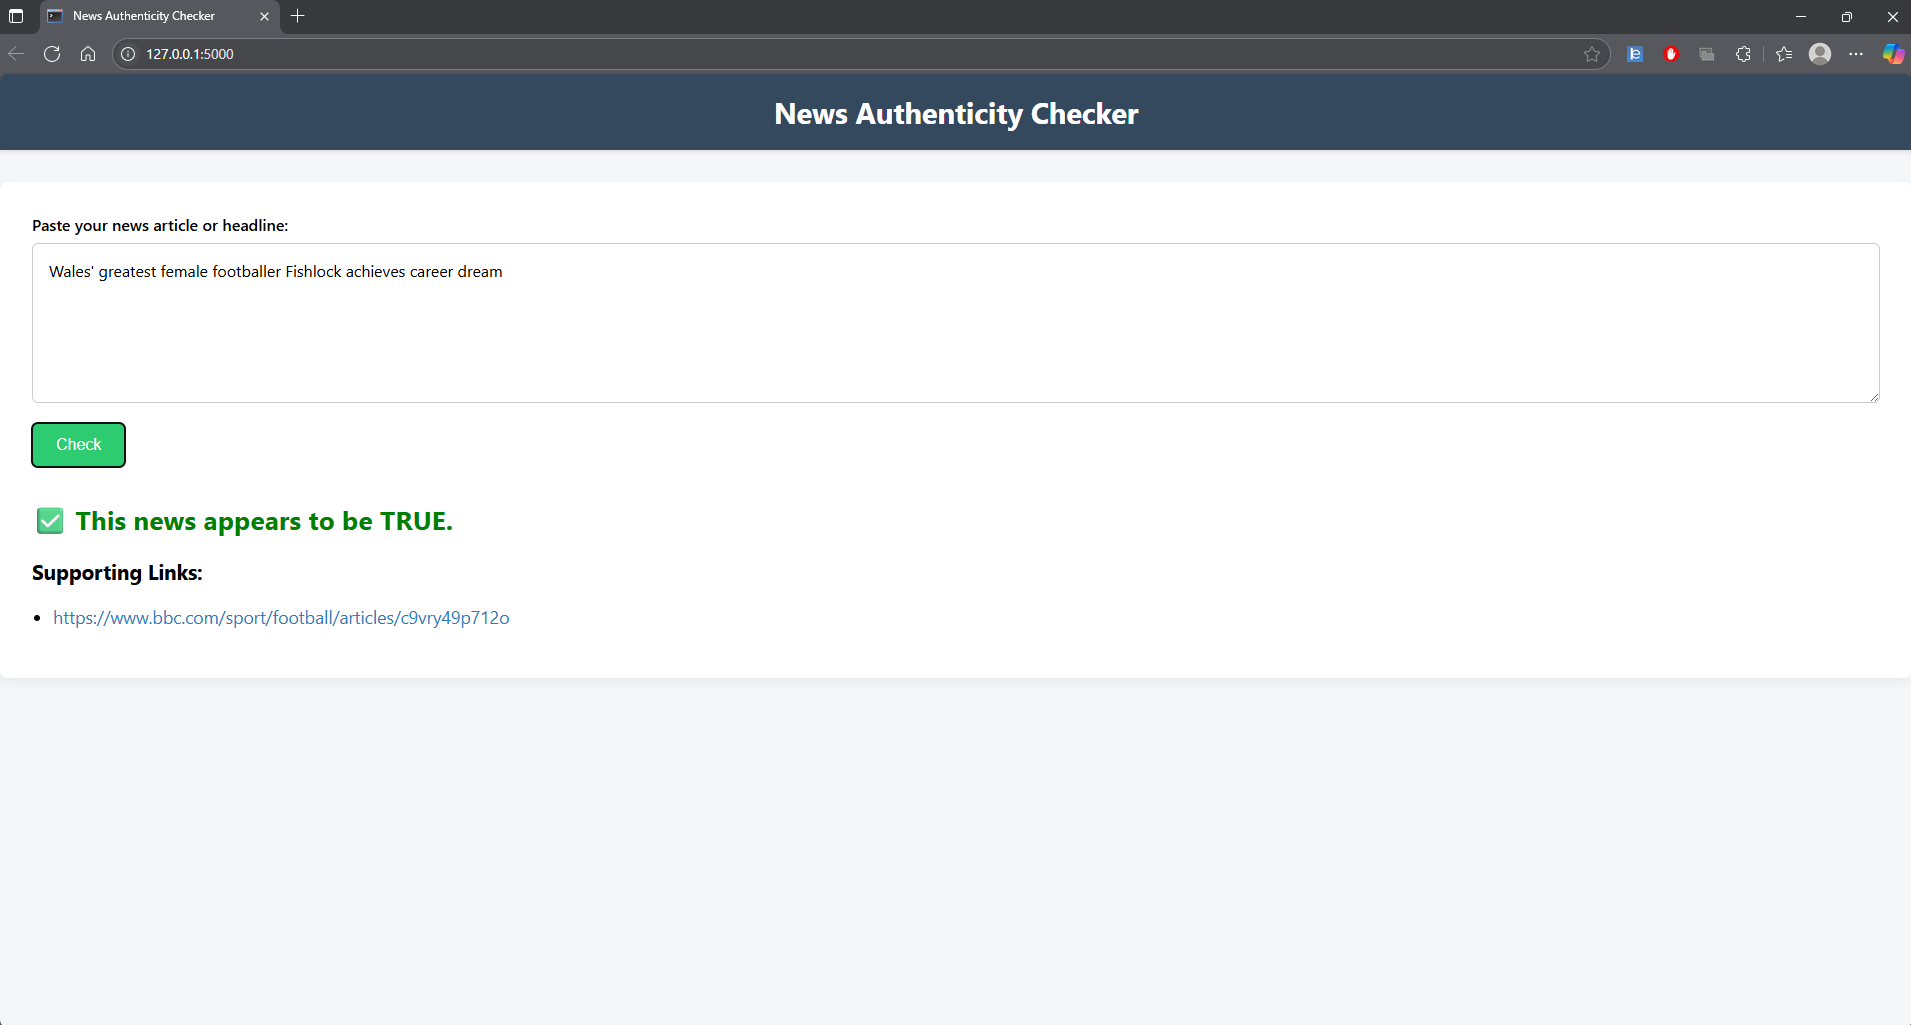Click the green checkmark verdict icon

click(49, 520)
